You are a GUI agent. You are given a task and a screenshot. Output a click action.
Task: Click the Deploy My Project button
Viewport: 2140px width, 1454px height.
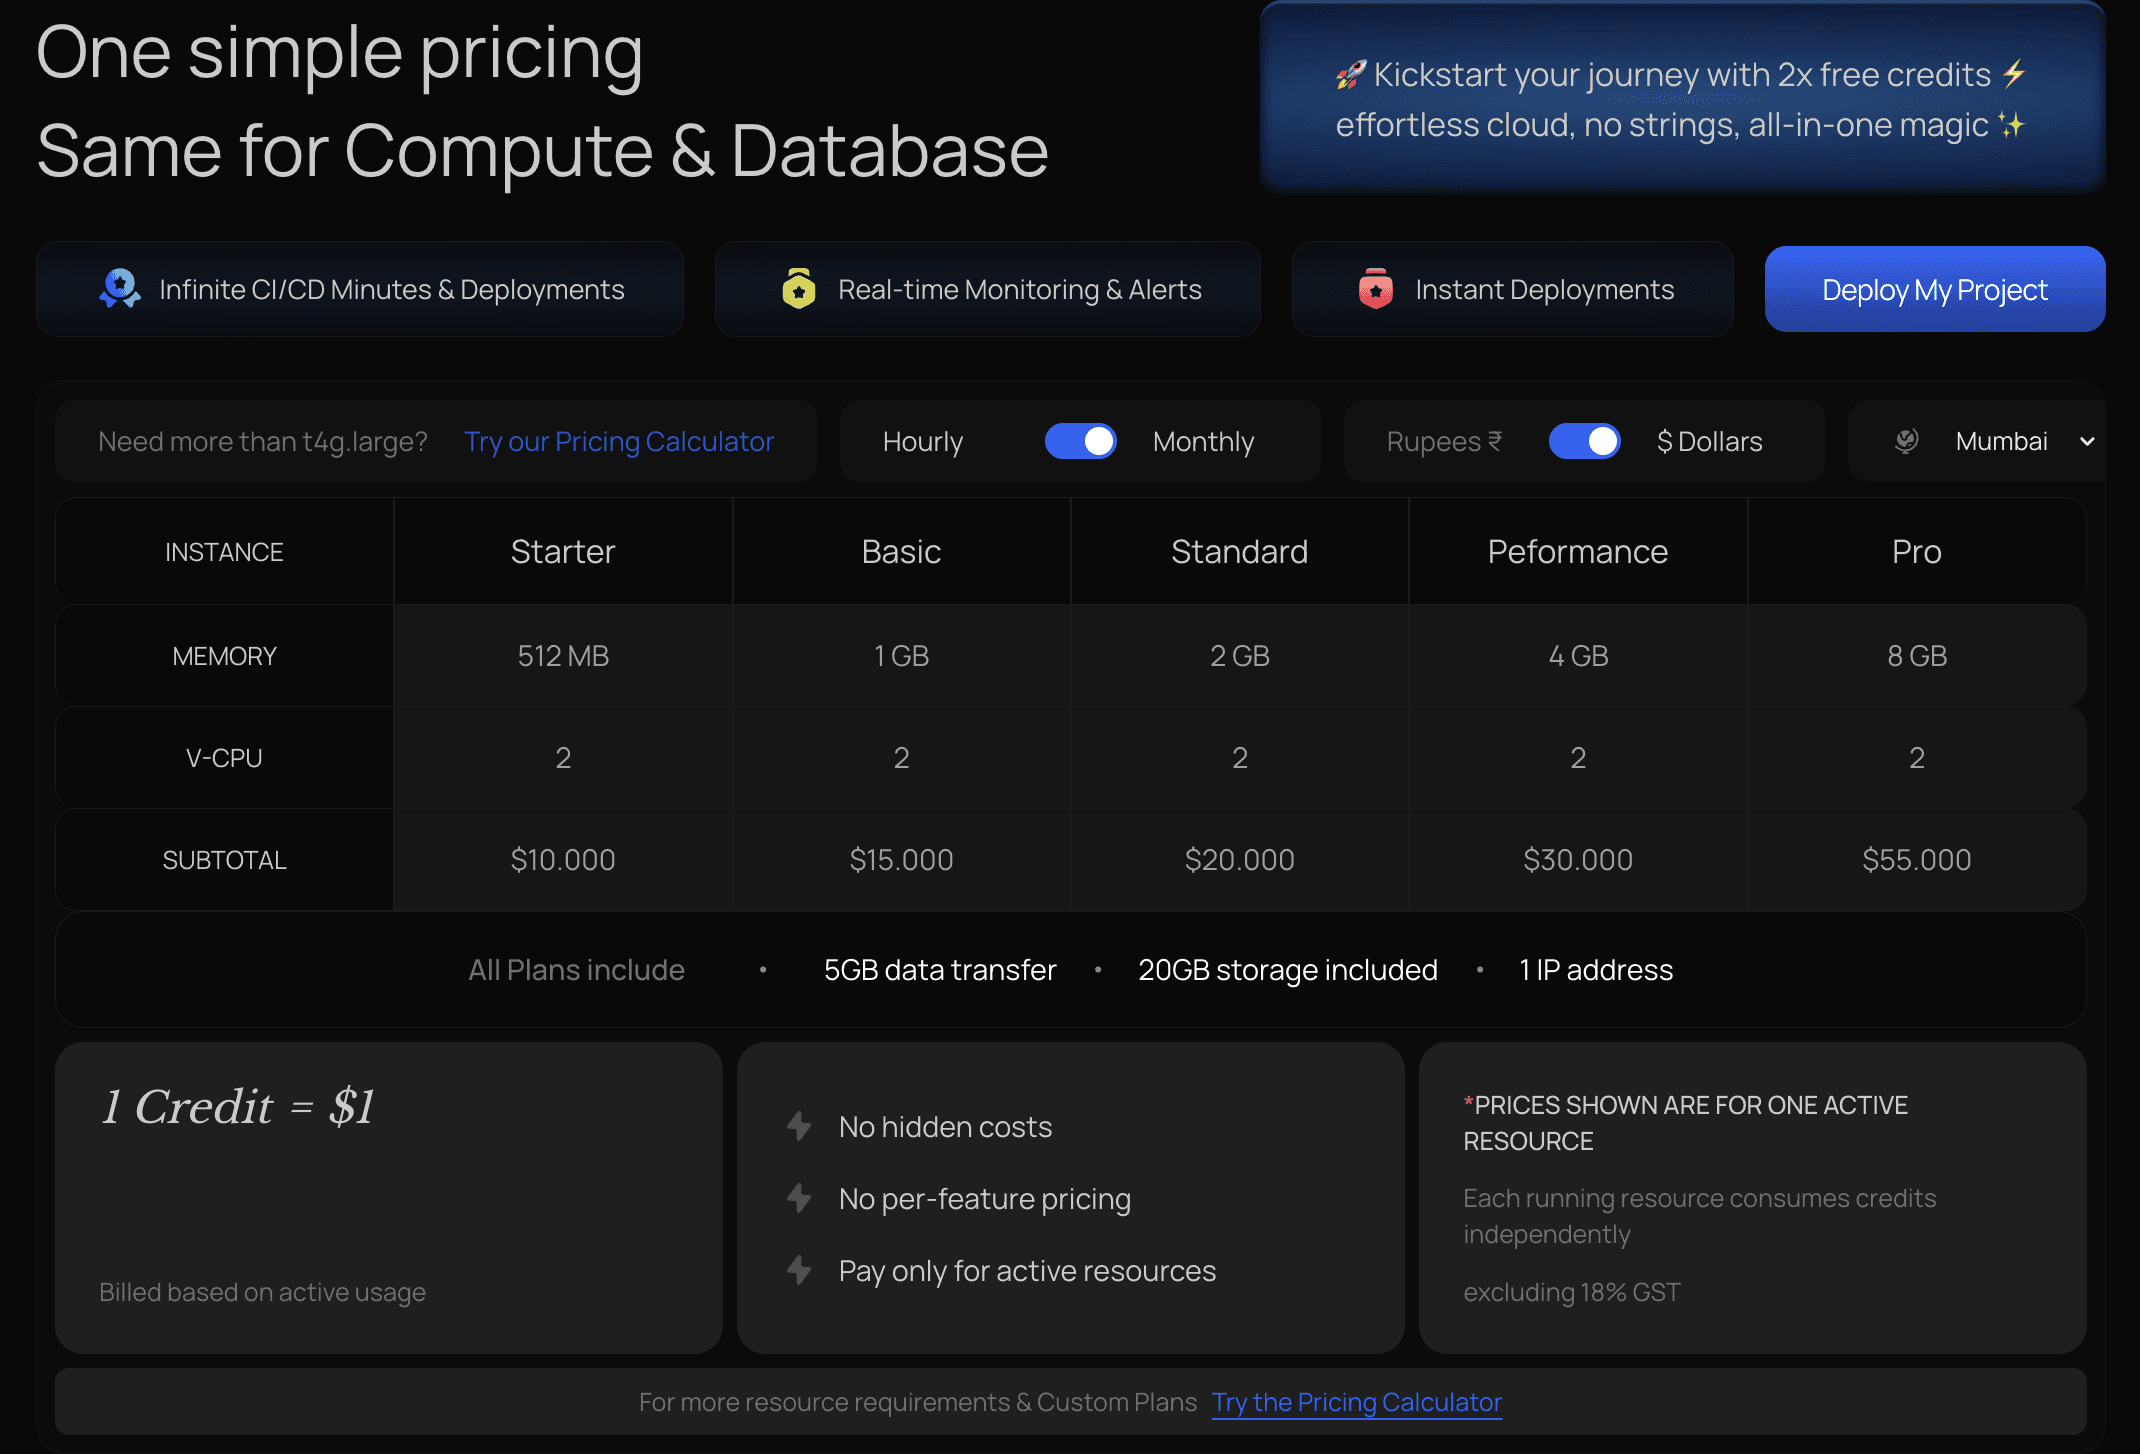(1935, 289)
